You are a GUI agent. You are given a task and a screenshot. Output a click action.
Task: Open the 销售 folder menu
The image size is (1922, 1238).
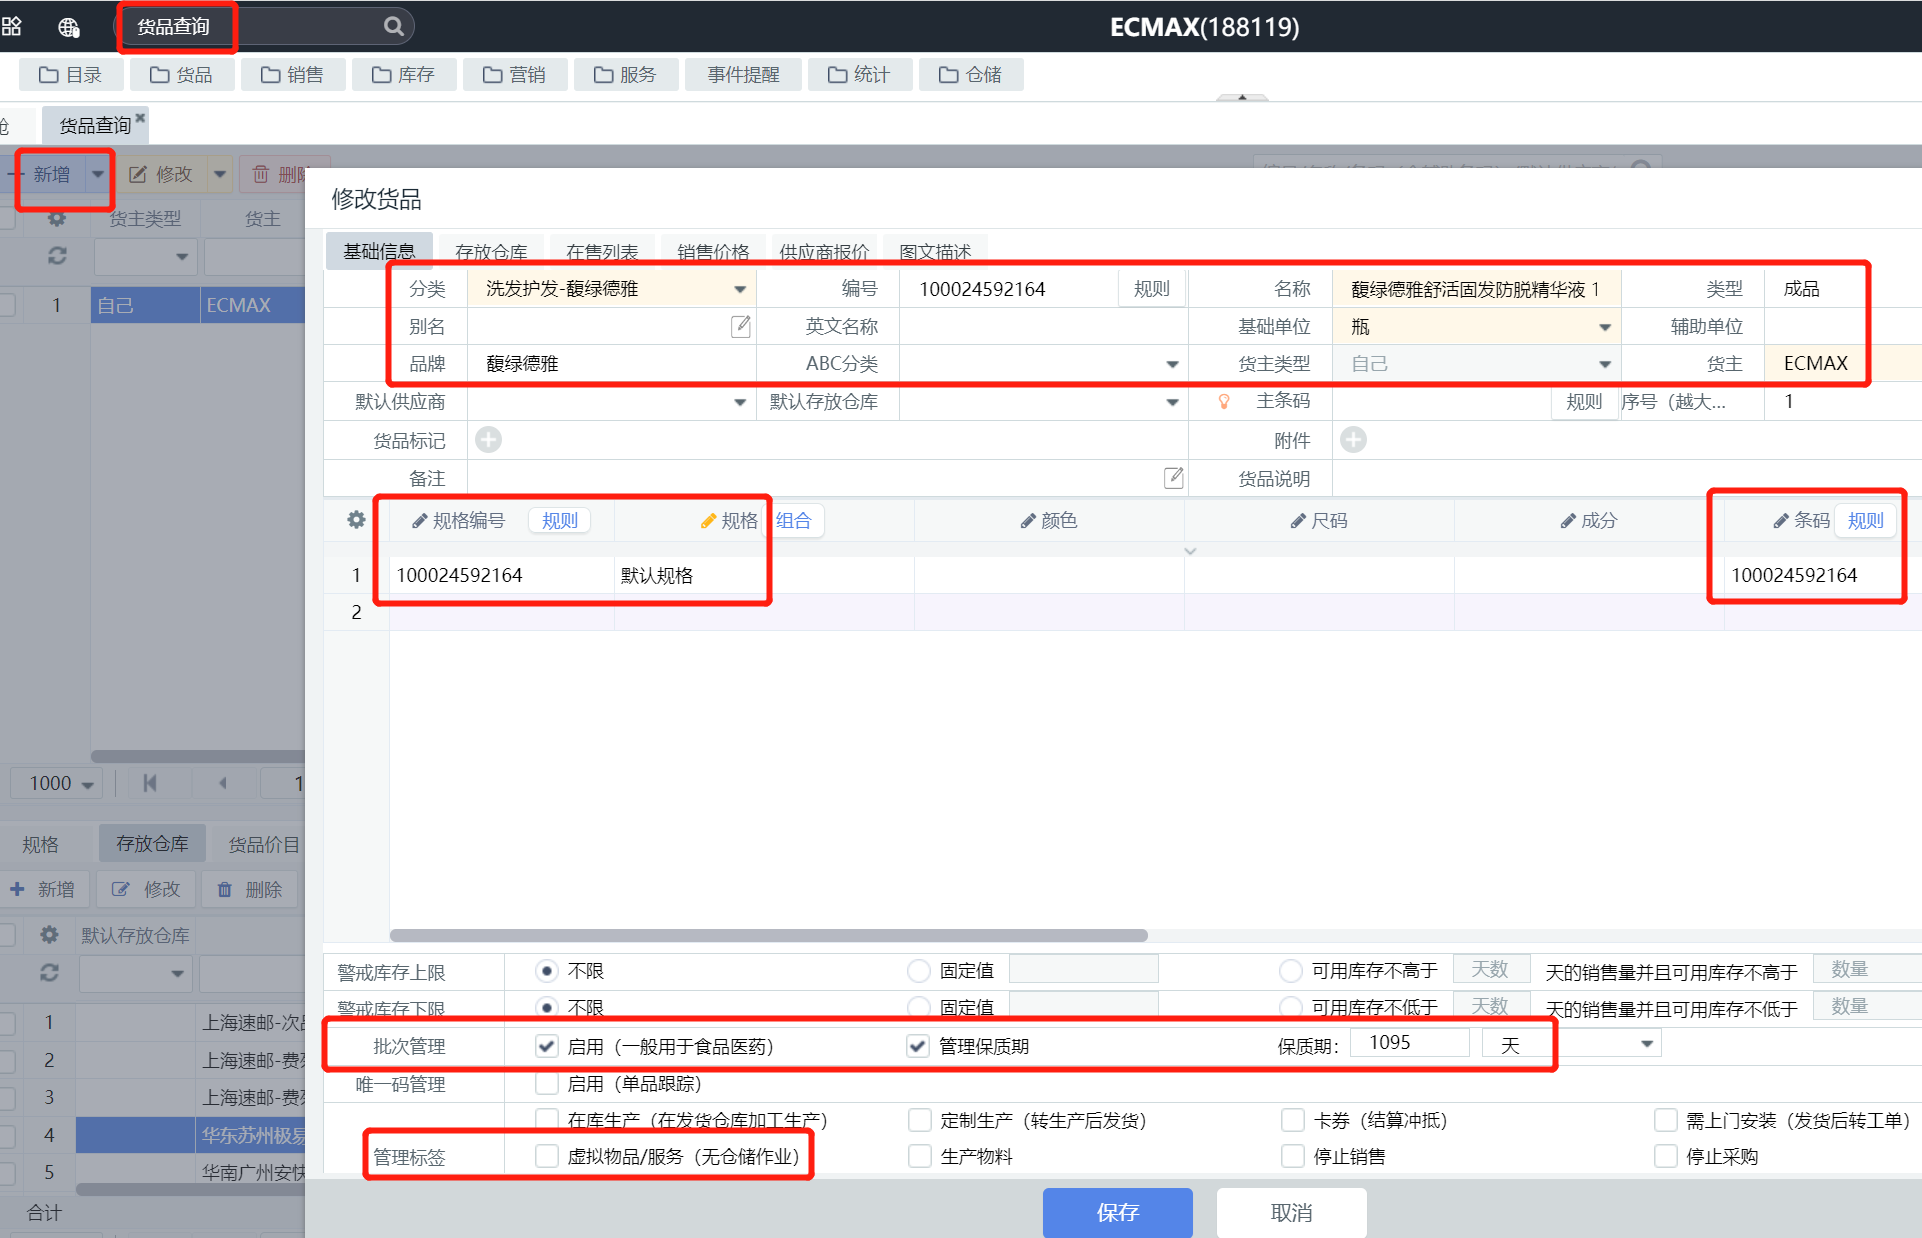(292, 75)
